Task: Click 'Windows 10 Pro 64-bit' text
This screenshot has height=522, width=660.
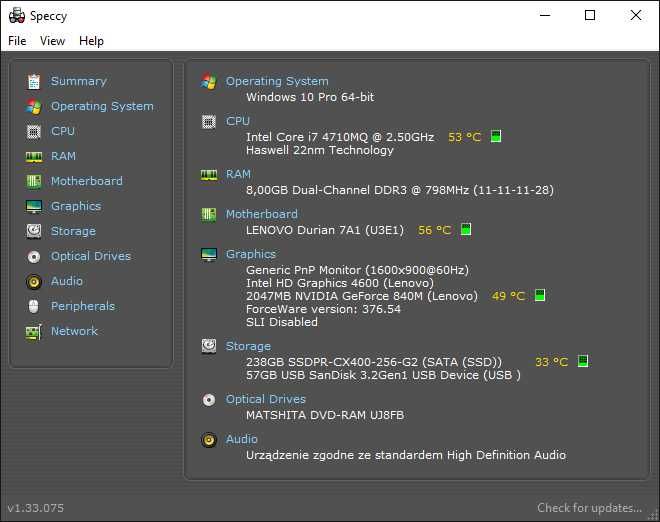Action: coord(310,97)
